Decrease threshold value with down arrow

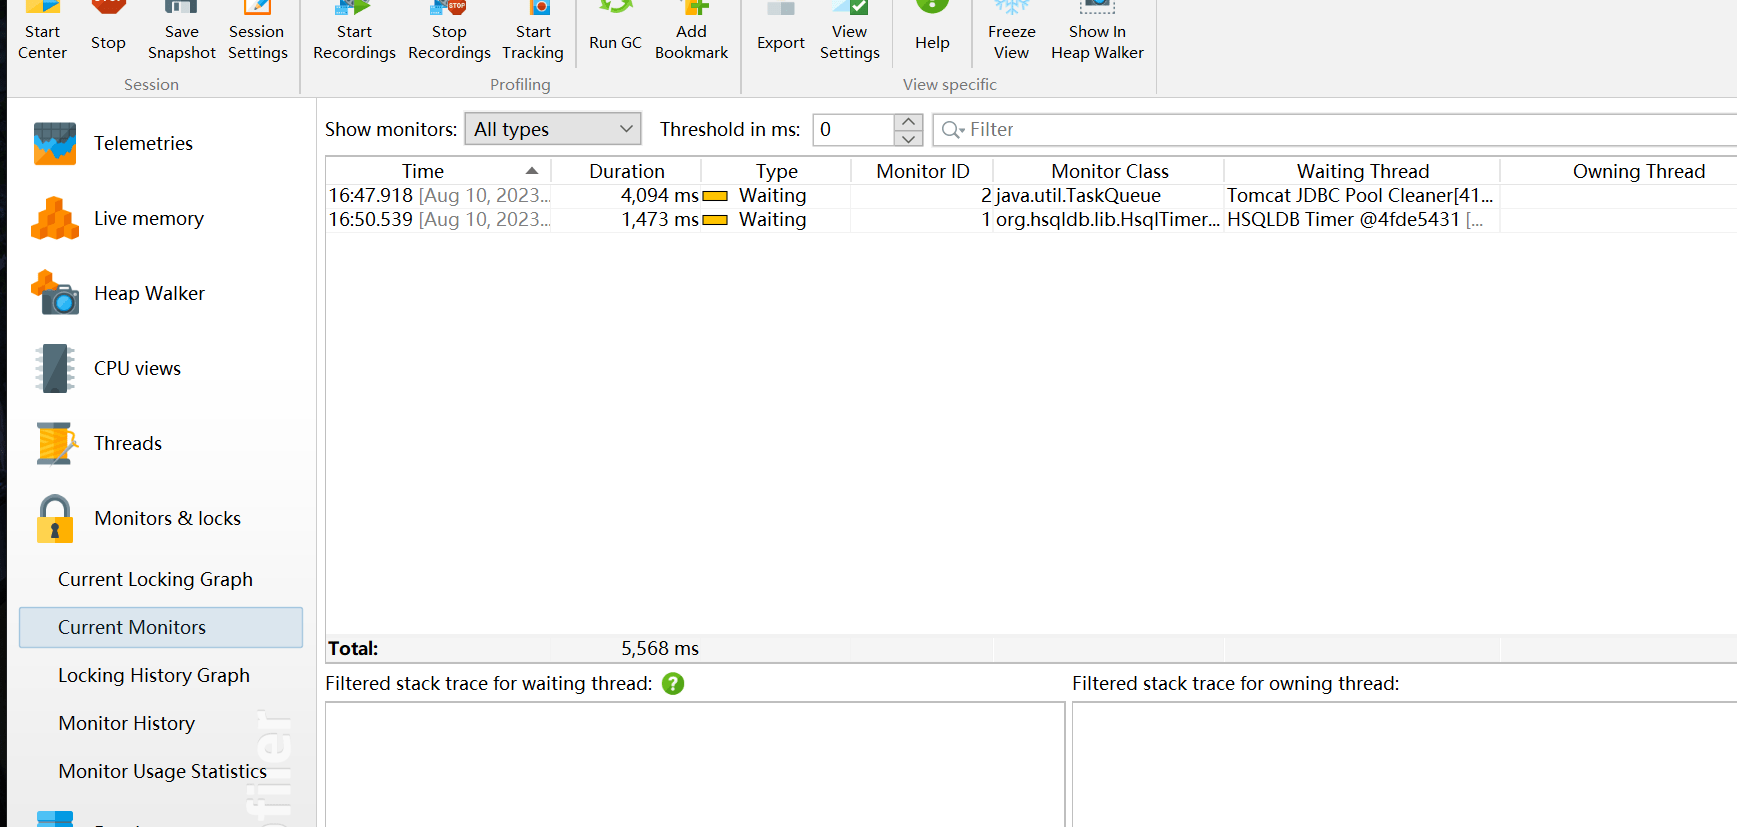[908, 138]
